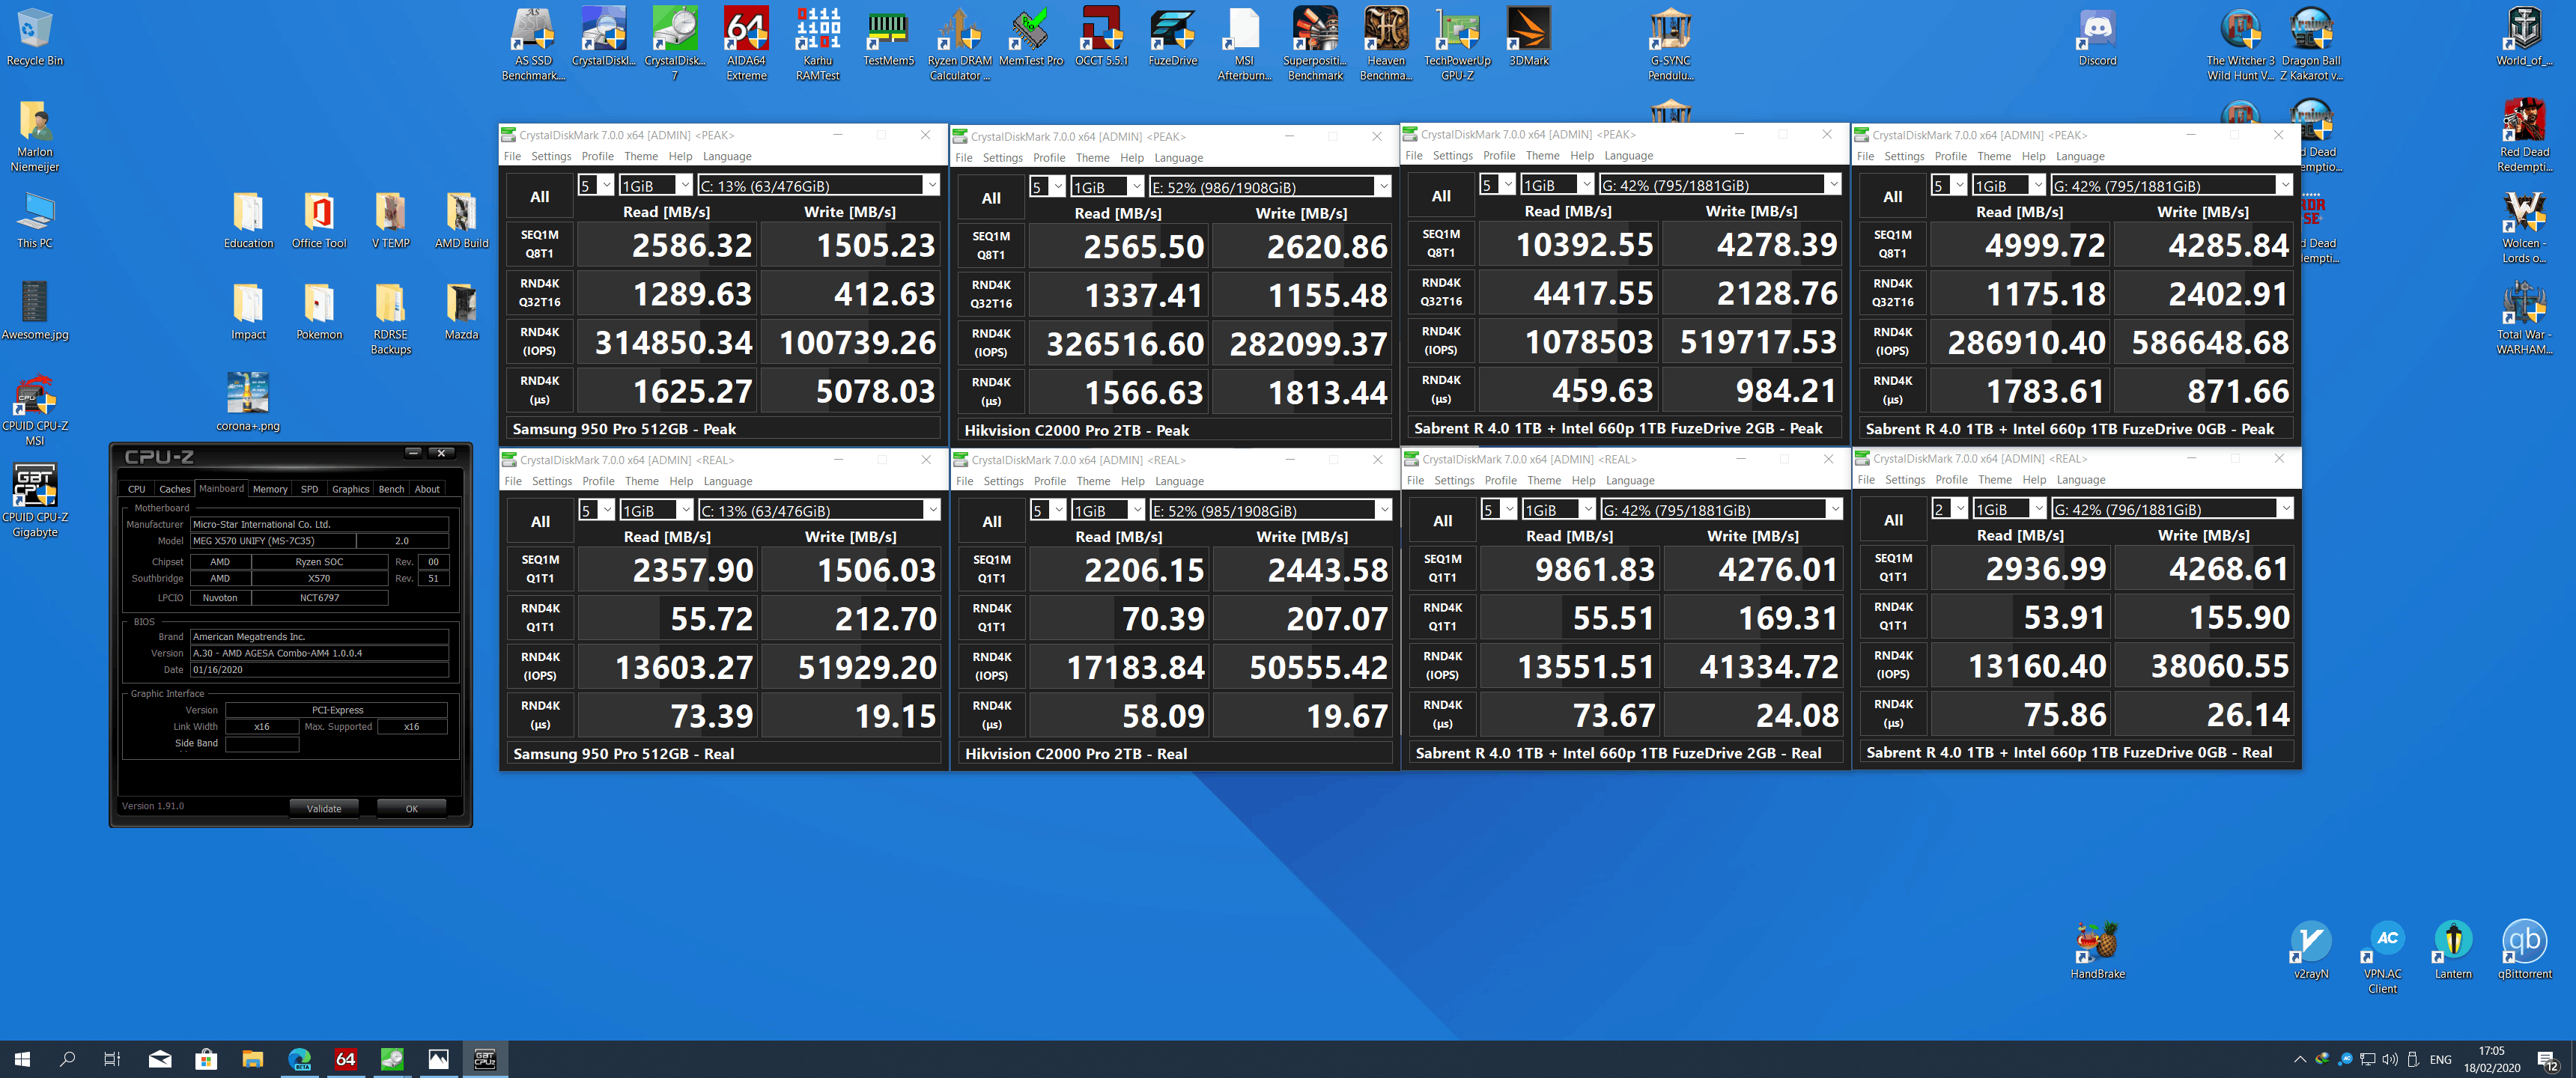
Task: Expand drive dropdown in Samsung 950 Pro Peak window
Action: click(x=931, y=186)
